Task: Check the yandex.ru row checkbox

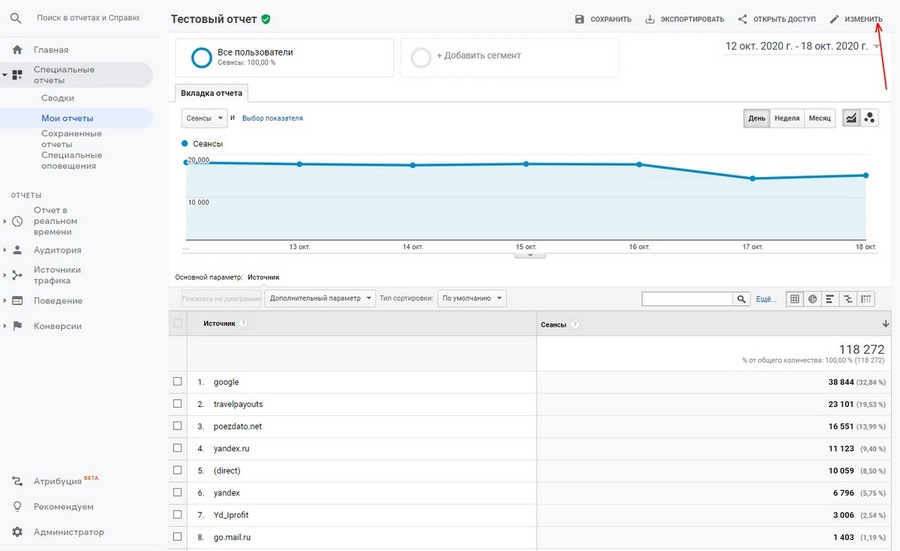Action: pos(177,448)
